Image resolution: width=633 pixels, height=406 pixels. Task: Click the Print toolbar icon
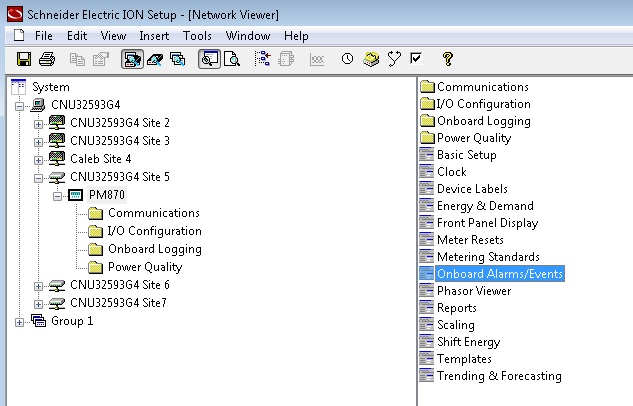pos(47,59)
